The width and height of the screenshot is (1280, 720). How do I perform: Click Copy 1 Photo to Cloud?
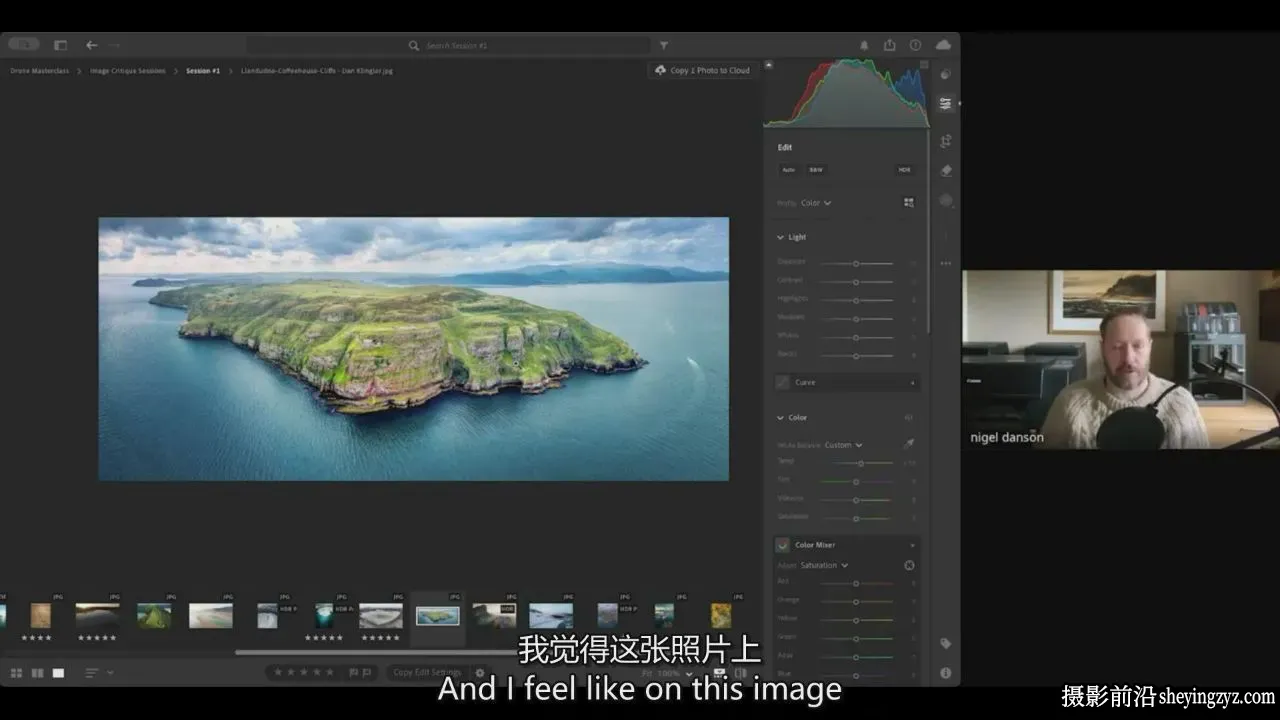pos(702,71)
